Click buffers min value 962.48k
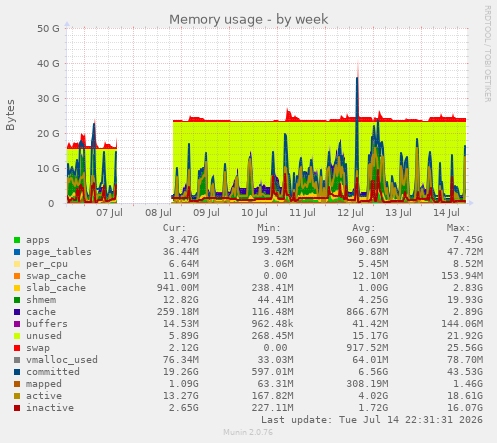 pos(272,324)
